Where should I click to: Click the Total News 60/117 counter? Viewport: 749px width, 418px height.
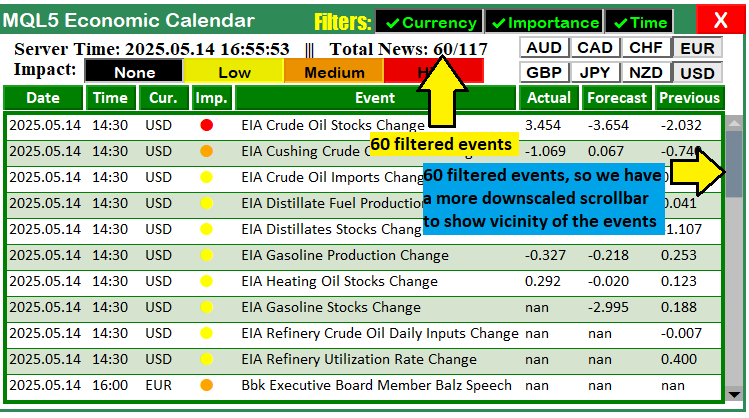click(408, 49)
